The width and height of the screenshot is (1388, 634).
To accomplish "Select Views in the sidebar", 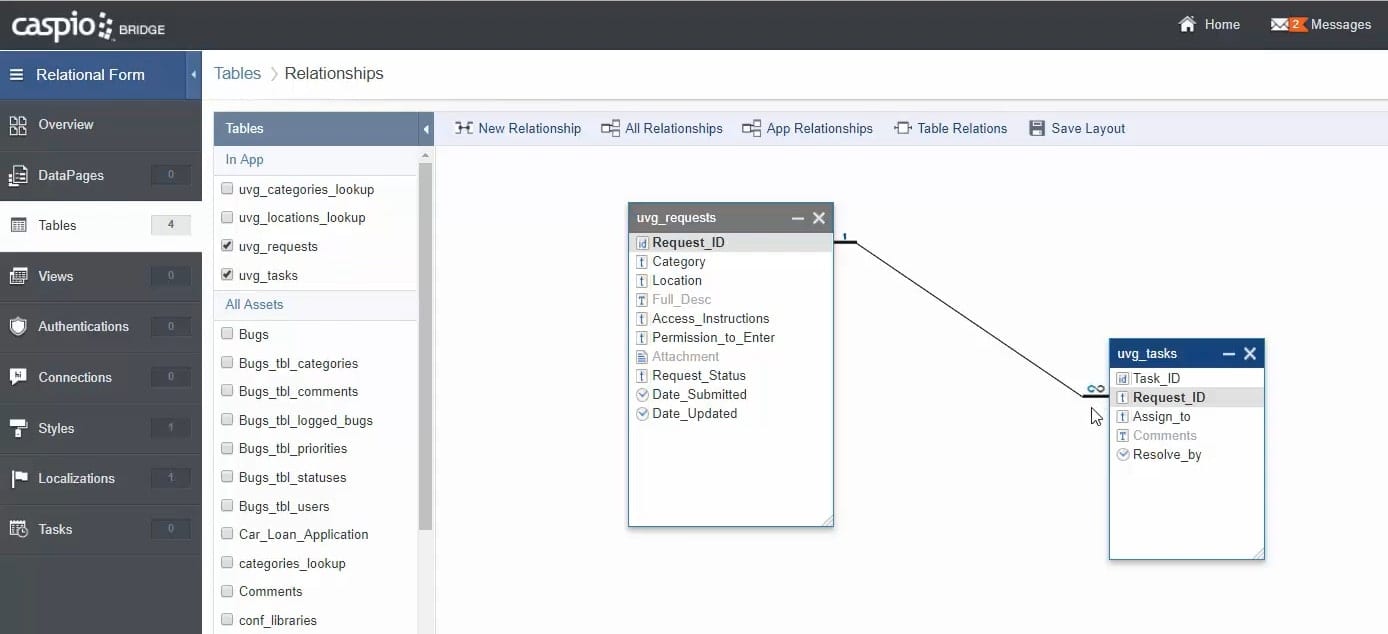I will click(55, 276).
